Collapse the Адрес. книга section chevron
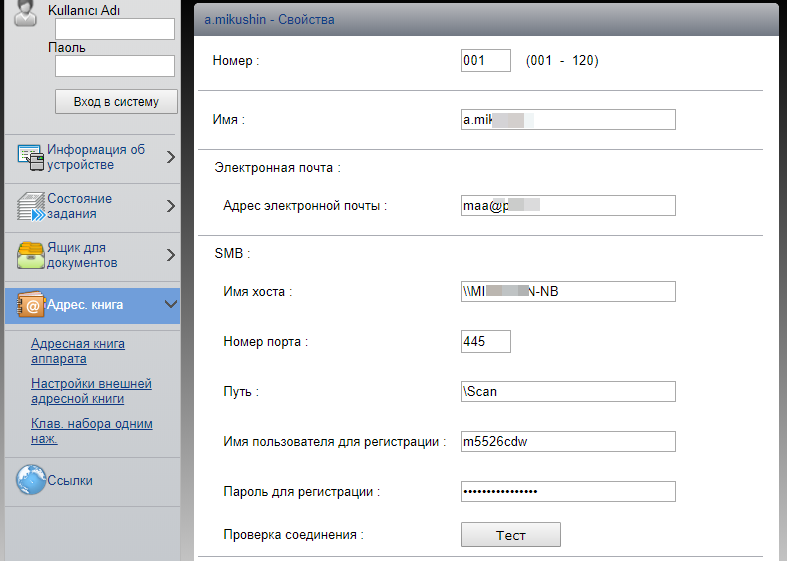 (171, 304)
